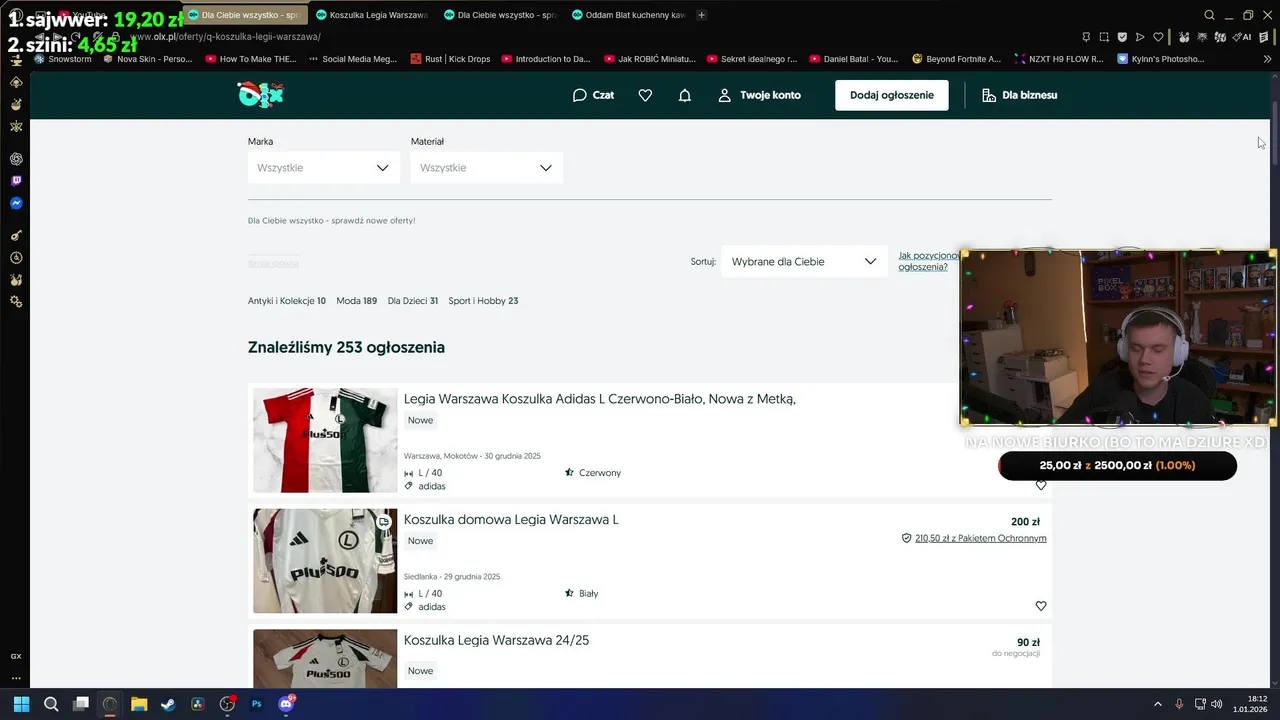
Task: Open 210,50 zł z Pakietem Ochronnym link
Action: (x=980, y=538)
